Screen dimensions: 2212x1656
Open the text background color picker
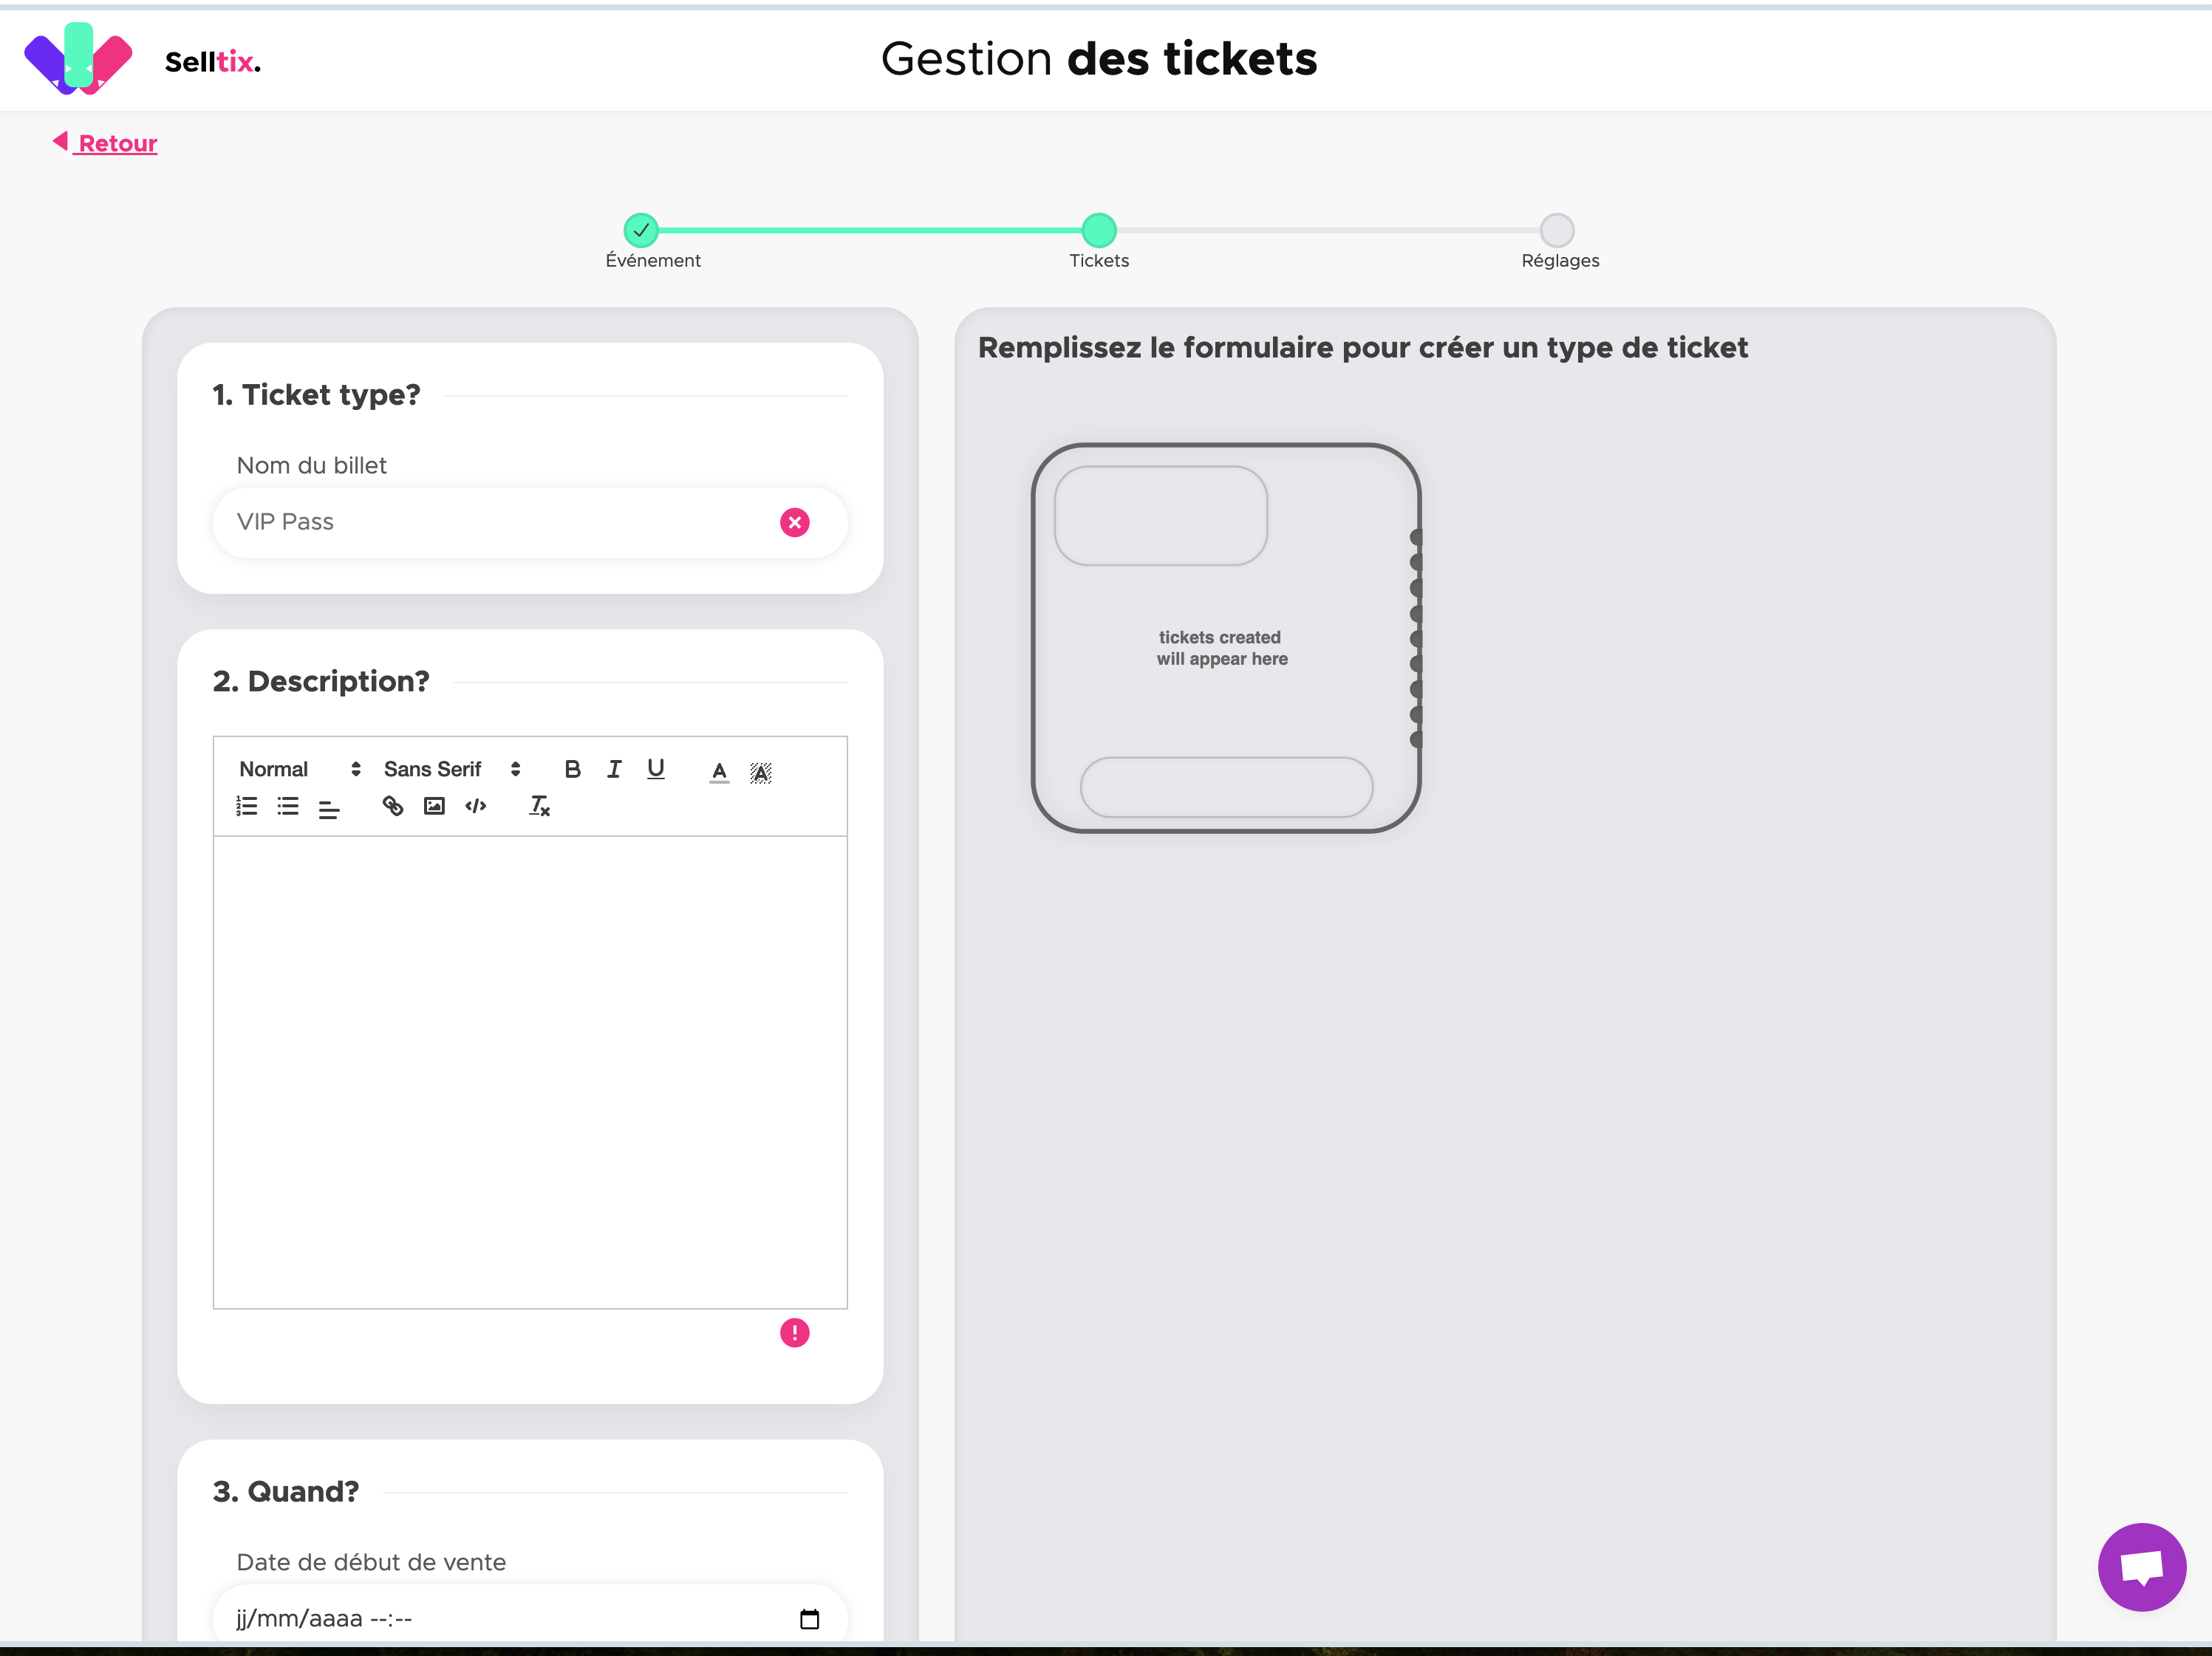(x=761, y=771)
